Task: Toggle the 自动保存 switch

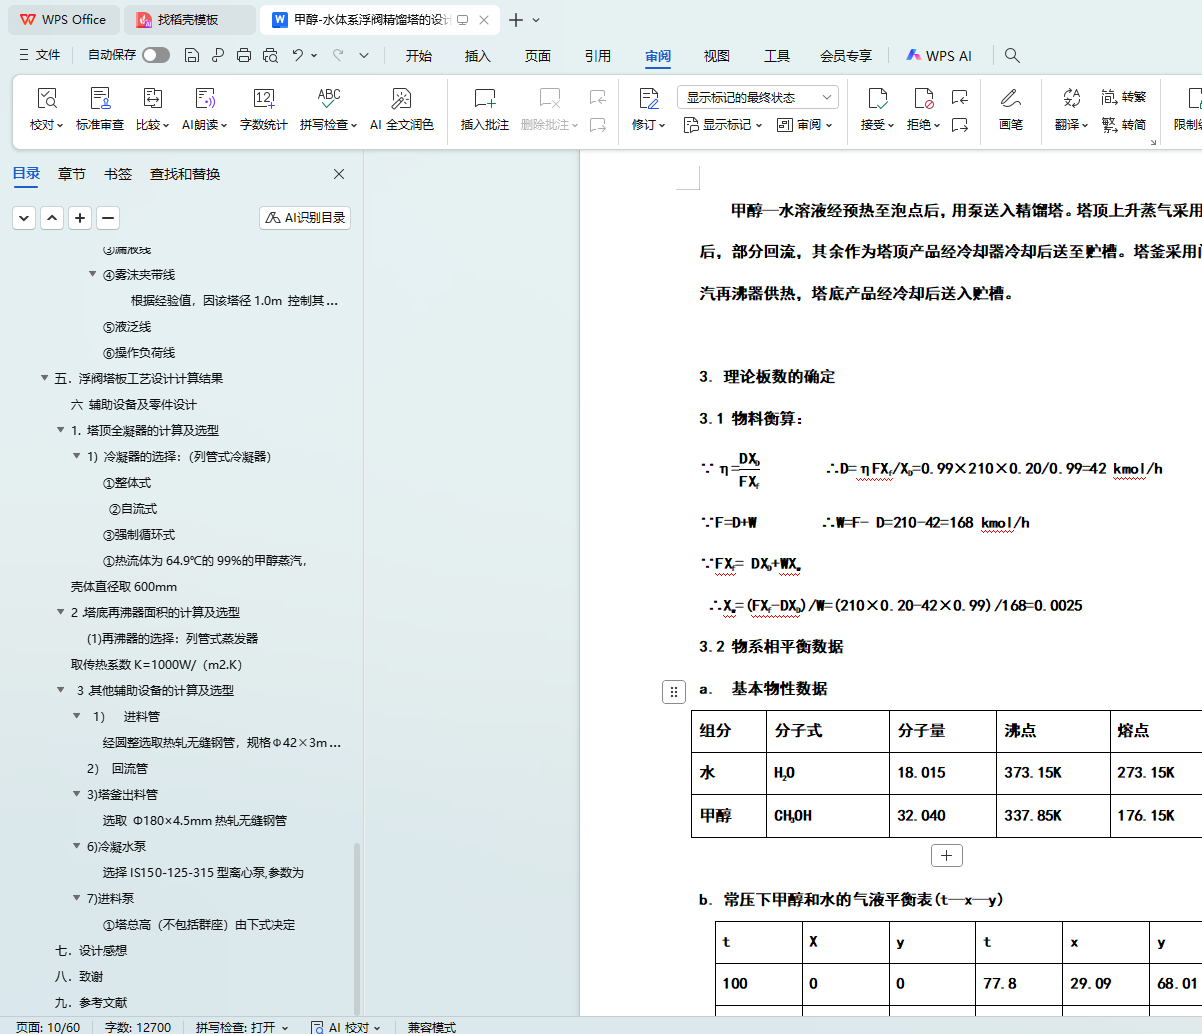Action: [x=156, y=55]
